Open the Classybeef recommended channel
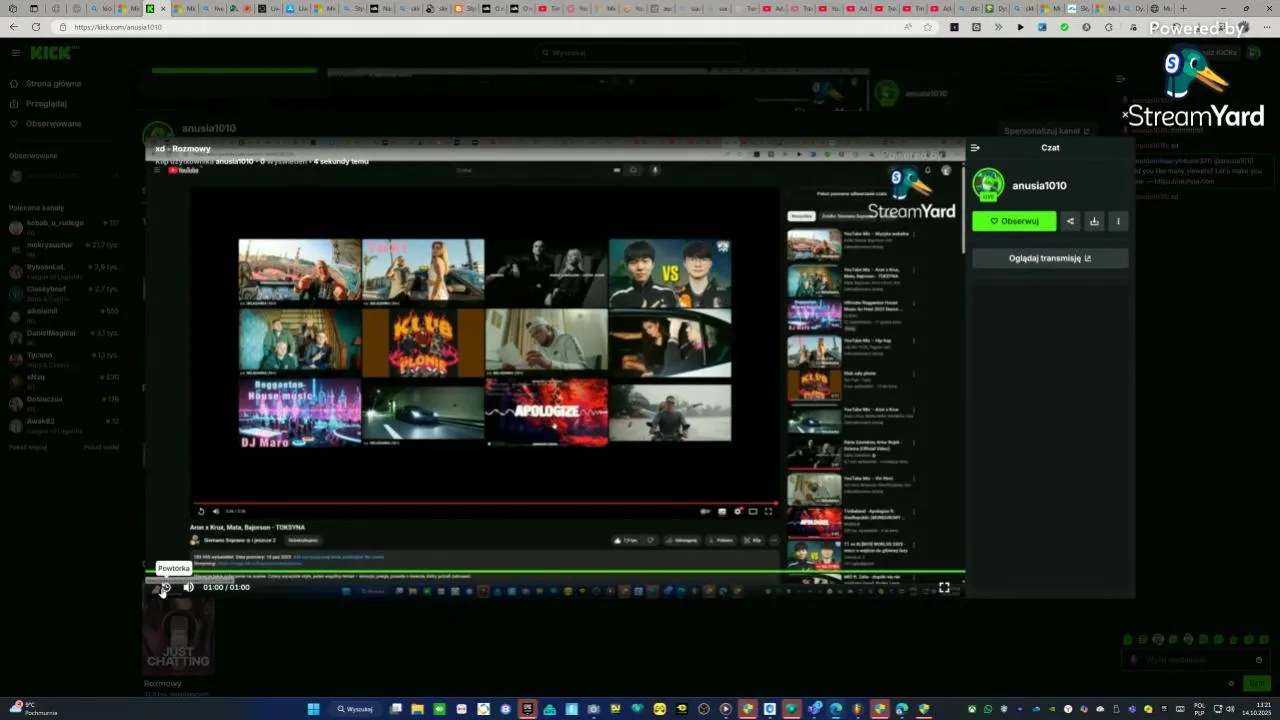Viewport: 1280px width, 720px height. tap(64, 292)
